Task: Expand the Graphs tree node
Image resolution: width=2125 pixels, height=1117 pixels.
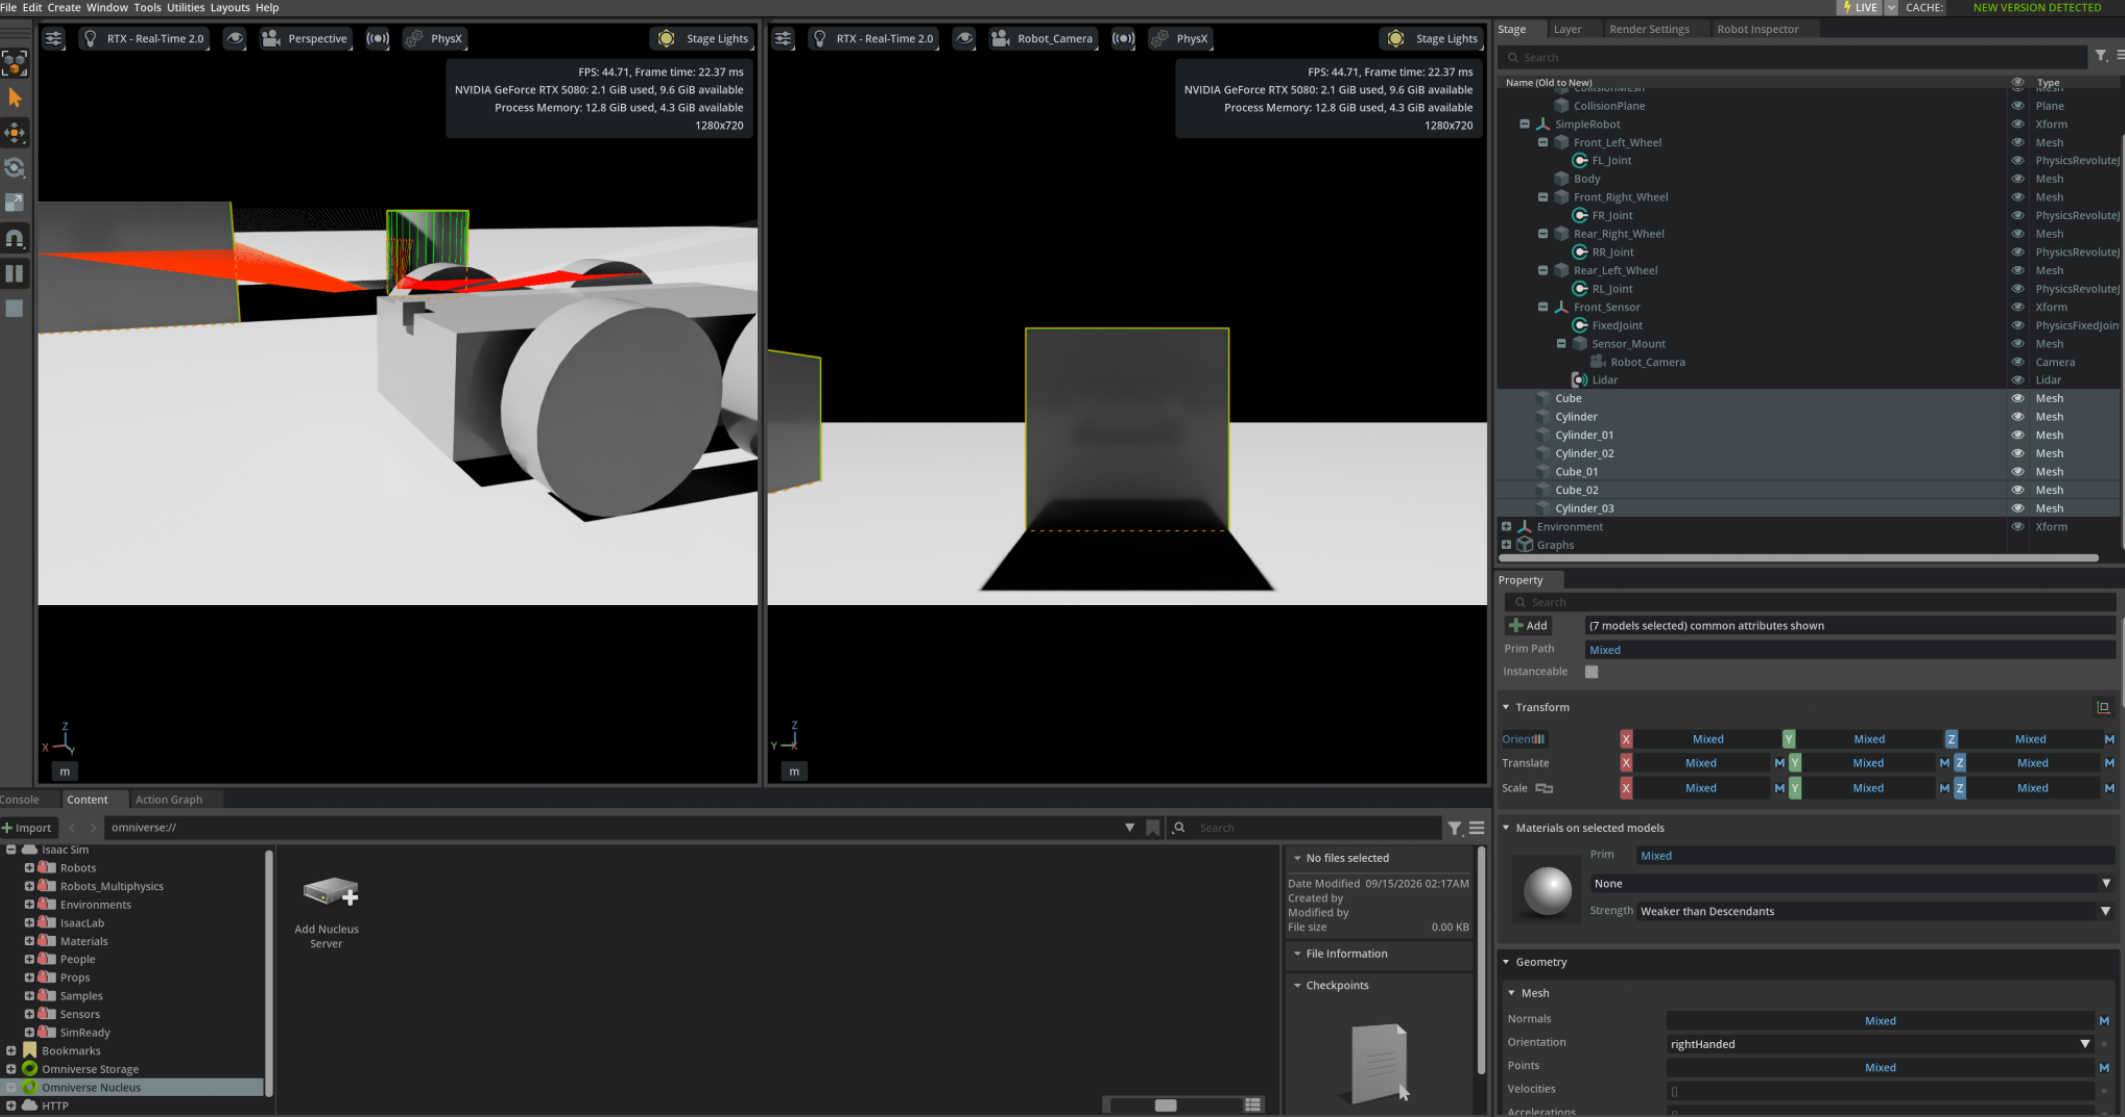Action: click(x=1506, y=545)
